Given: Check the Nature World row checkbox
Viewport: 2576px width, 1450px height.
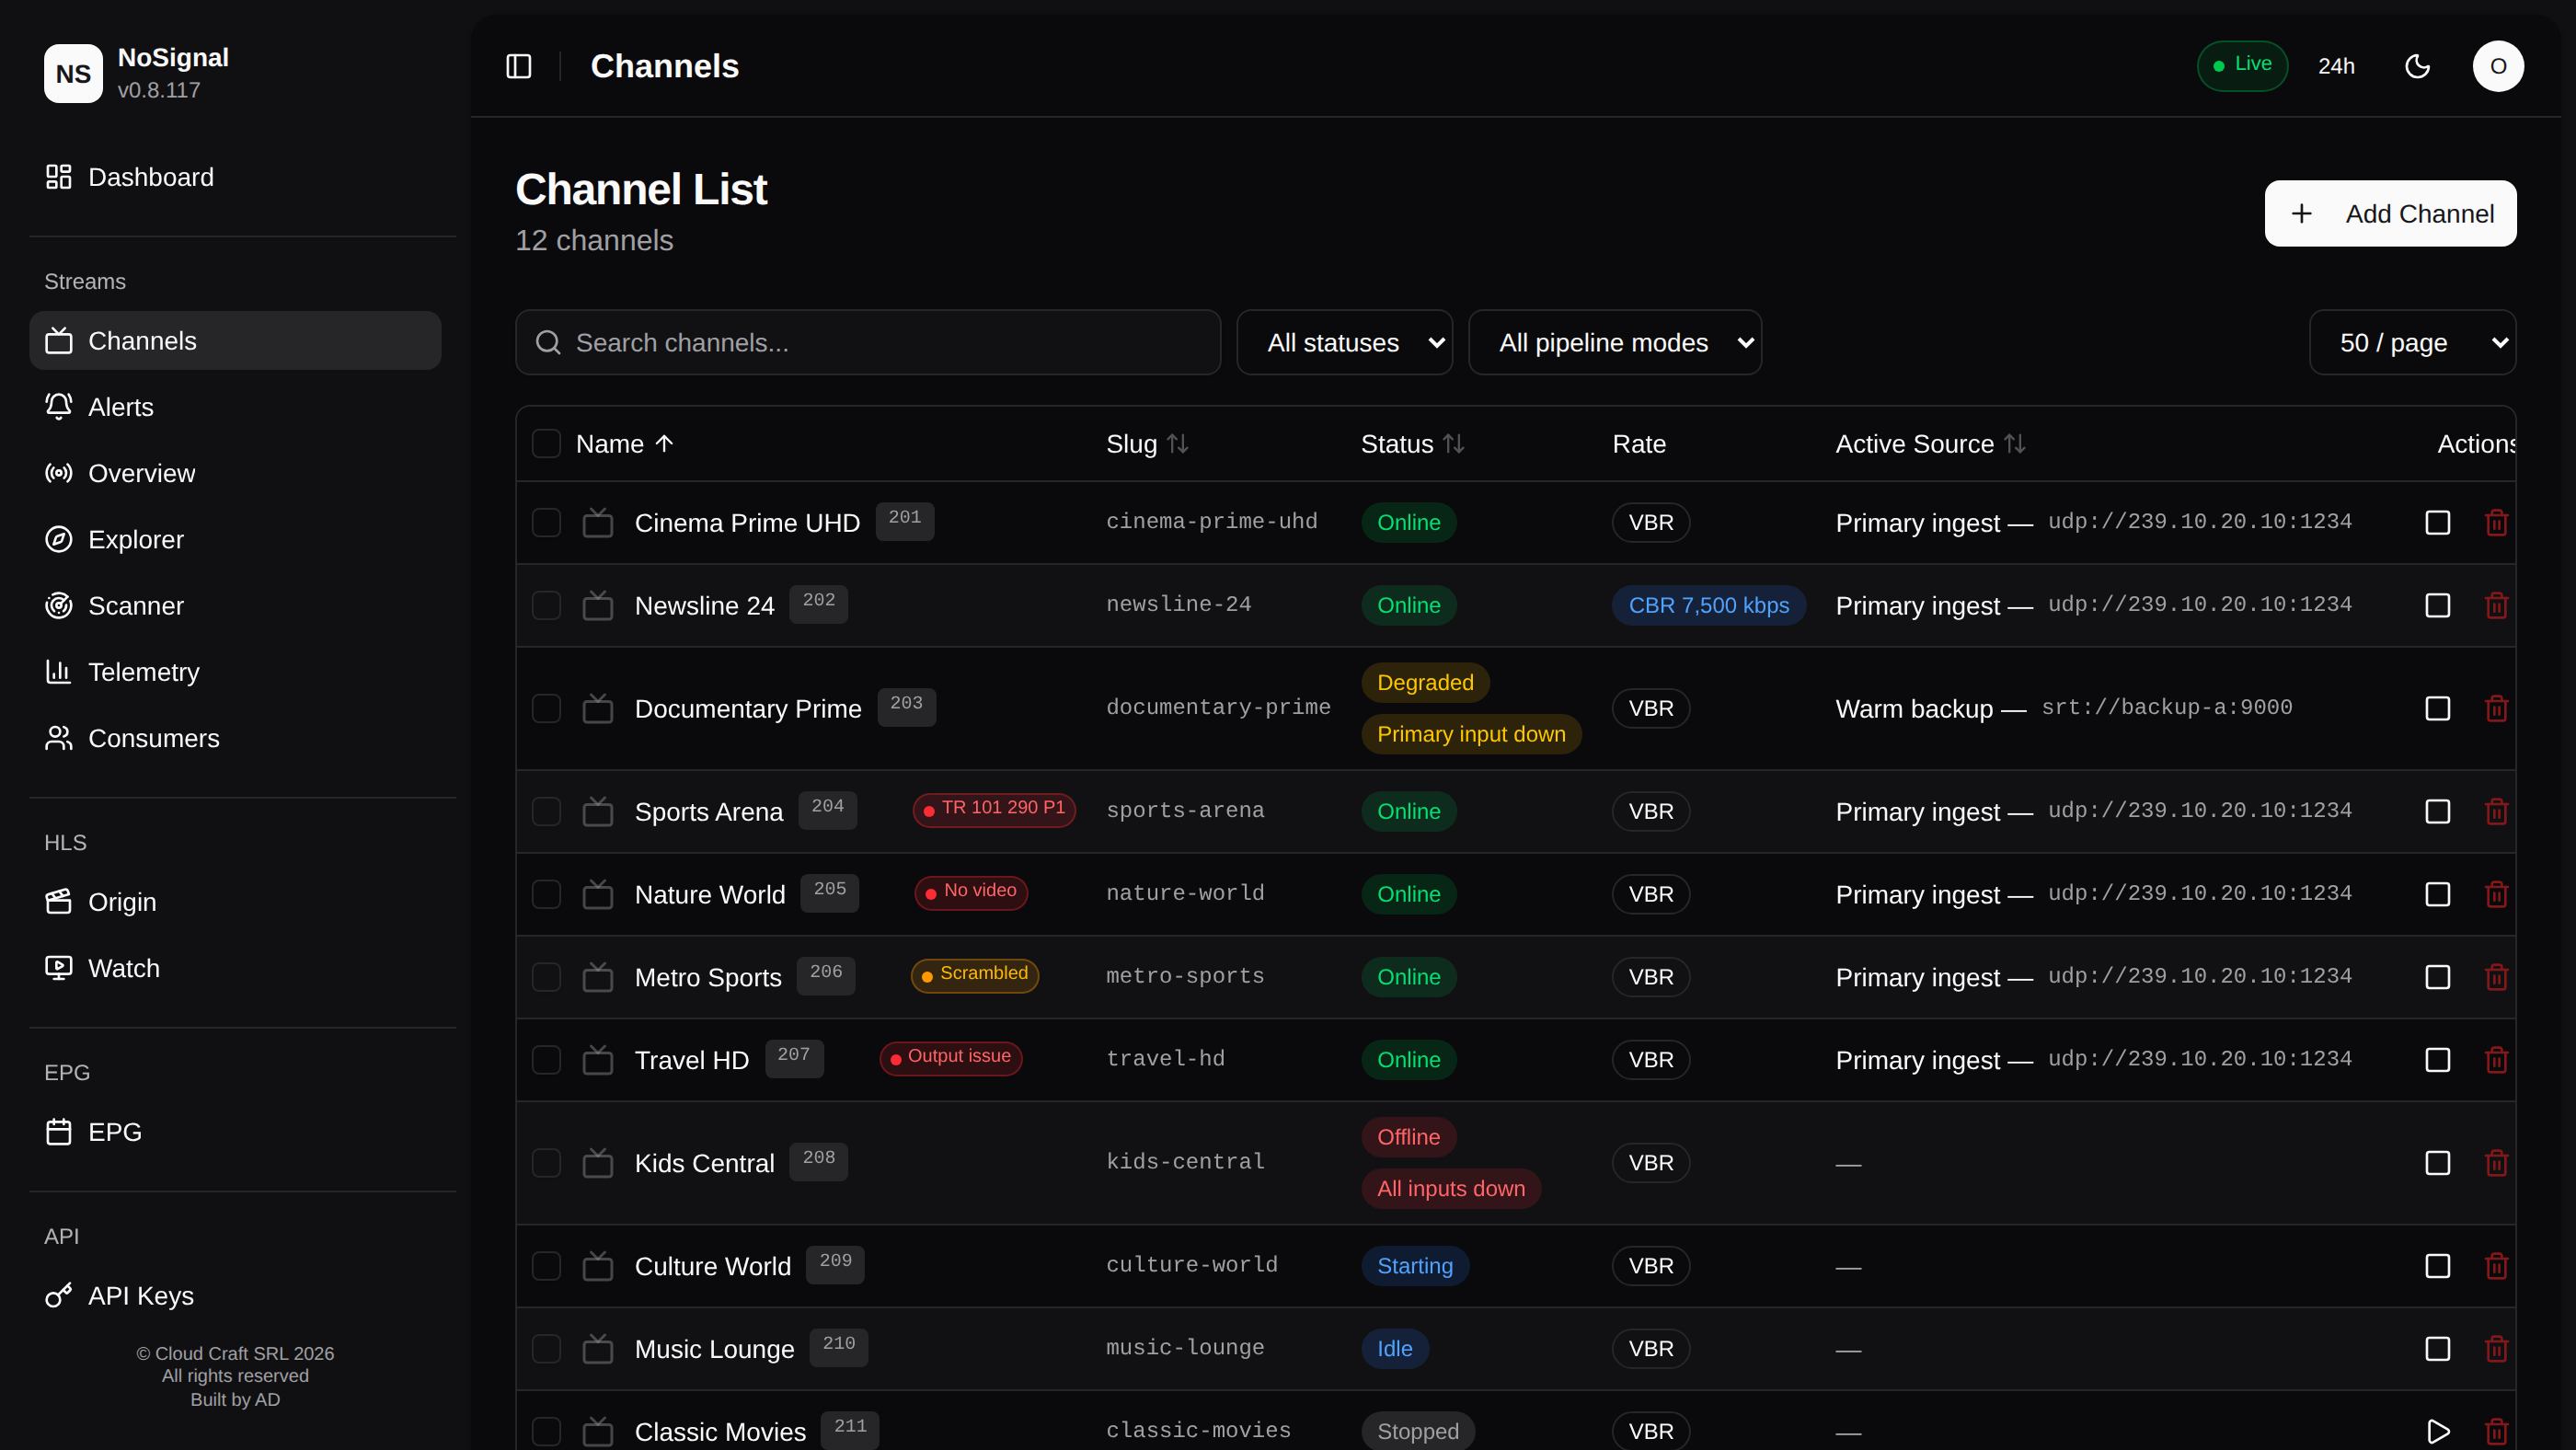Looking at the screenshot, I should click(x=546, y=894).
